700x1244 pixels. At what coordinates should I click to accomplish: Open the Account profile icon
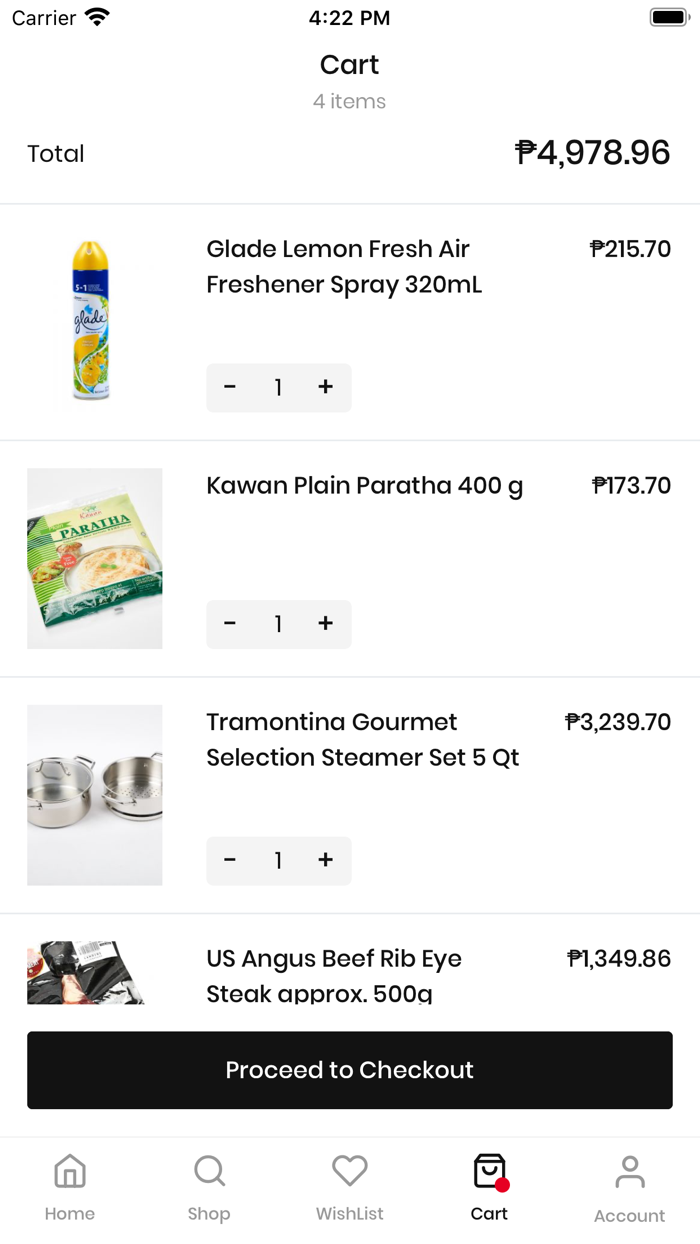629,1171
